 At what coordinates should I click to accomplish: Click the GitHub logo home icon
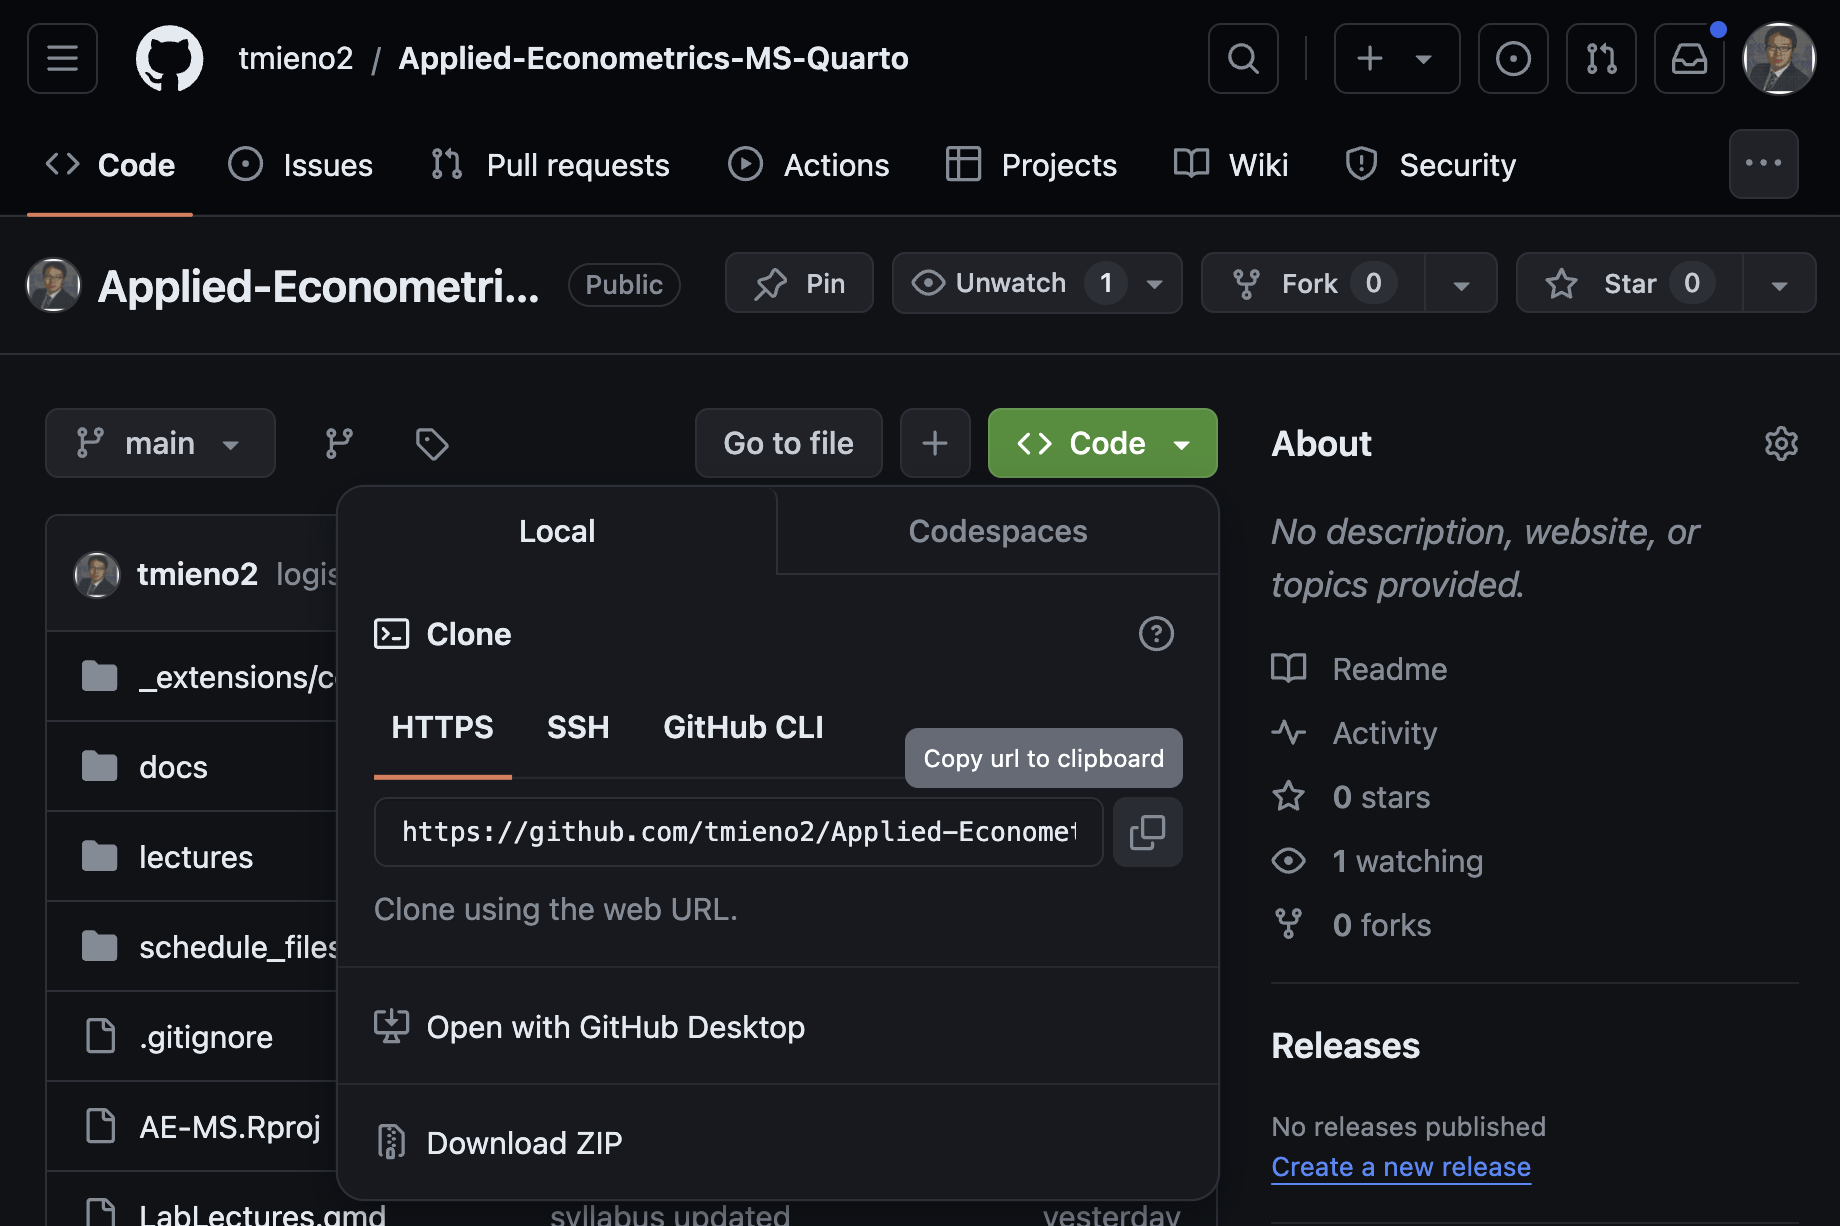(169, 59)
